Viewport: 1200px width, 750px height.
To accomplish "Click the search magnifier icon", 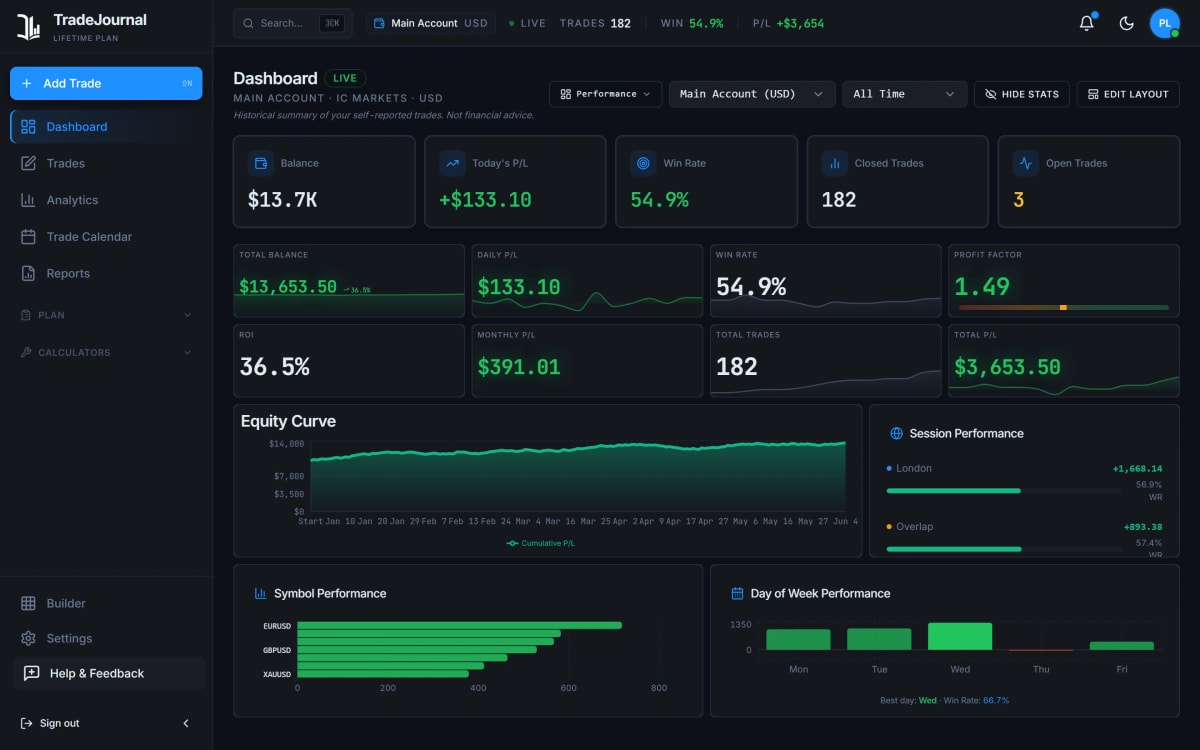I will (249, 23).
